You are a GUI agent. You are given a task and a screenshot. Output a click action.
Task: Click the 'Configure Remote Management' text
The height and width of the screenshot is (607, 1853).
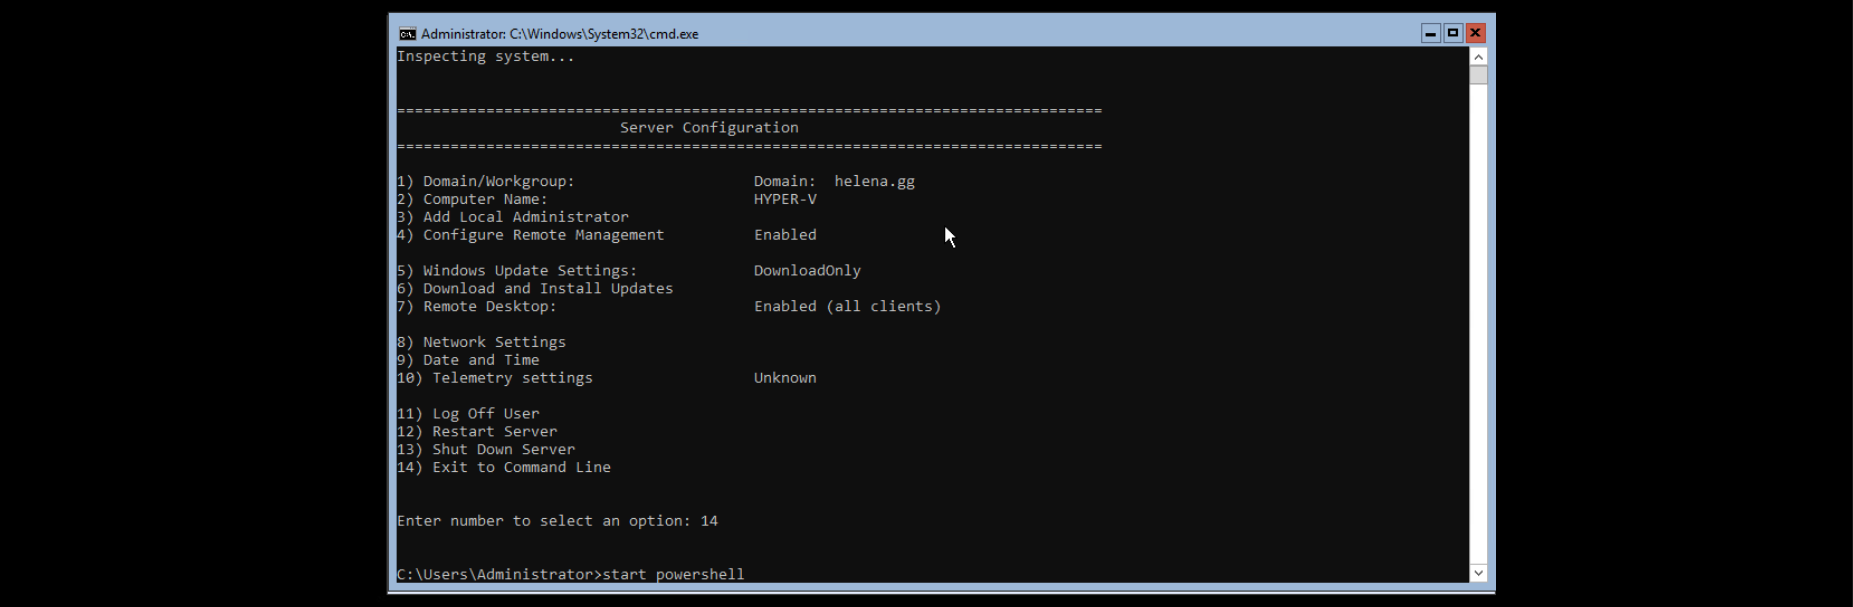click(x=543, y=235)
